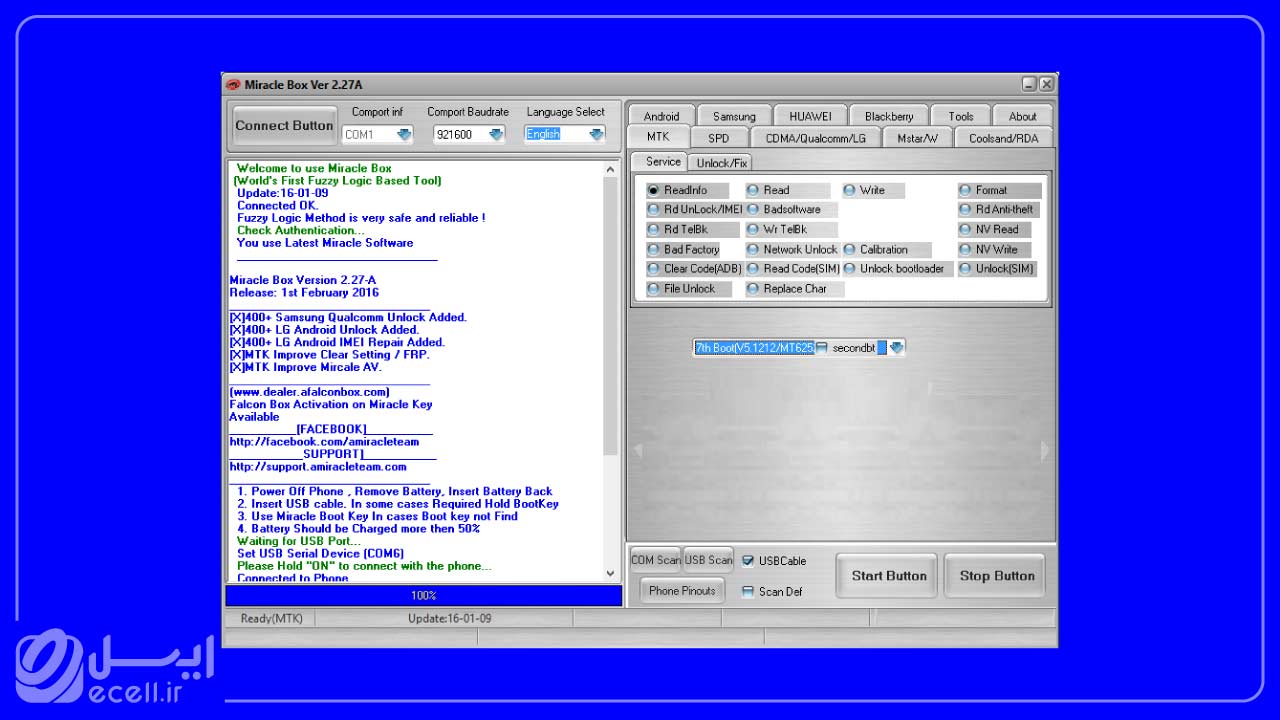Screen dimensions: 1280x720
Task: Switch to the HUAWEI tab
Action: coord(810,116)
